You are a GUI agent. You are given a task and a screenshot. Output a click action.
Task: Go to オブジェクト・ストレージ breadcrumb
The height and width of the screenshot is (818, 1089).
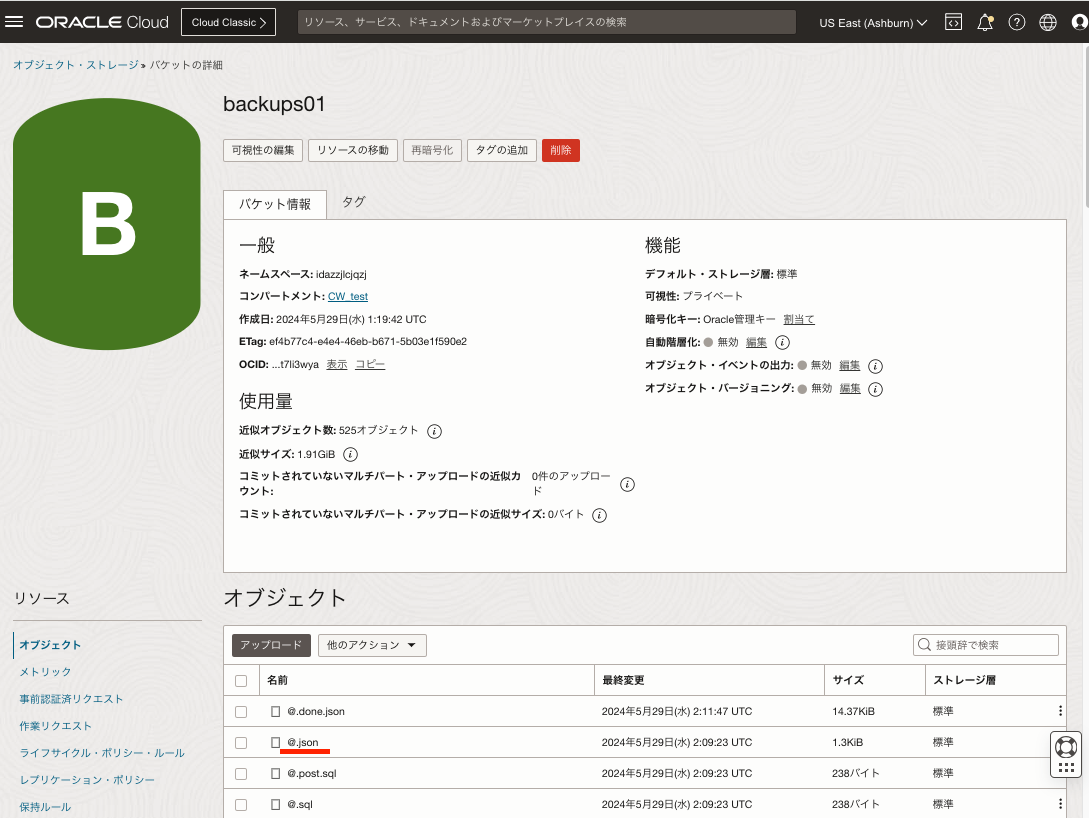tap(76, 65)
